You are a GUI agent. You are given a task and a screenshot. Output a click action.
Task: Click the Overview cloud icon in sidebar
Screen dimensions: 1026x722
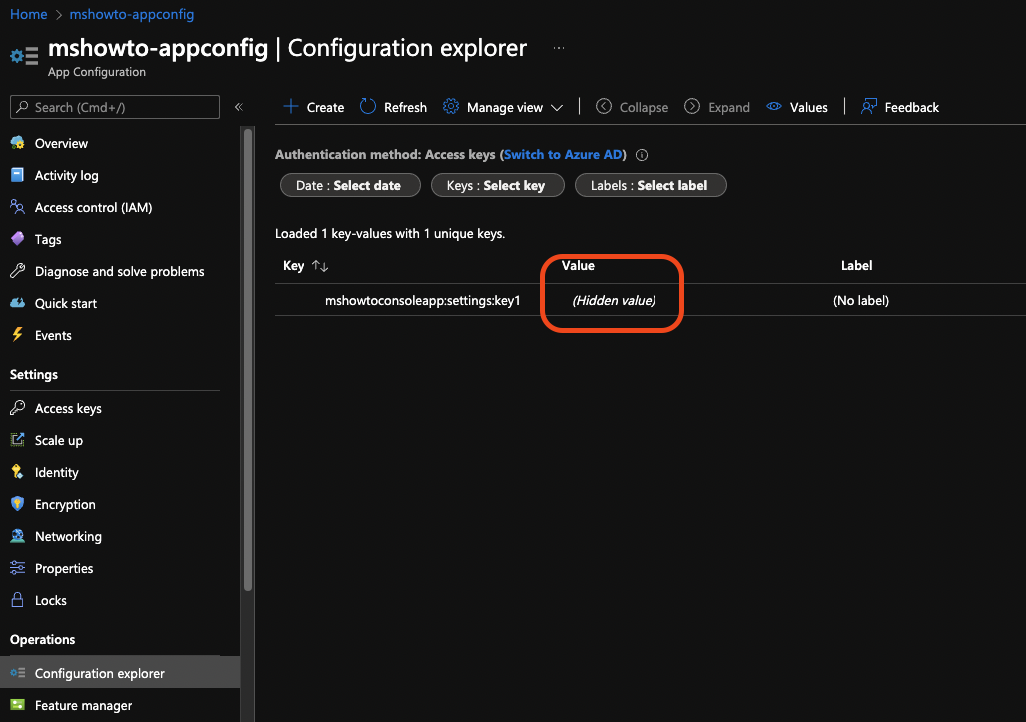[18, 143]
